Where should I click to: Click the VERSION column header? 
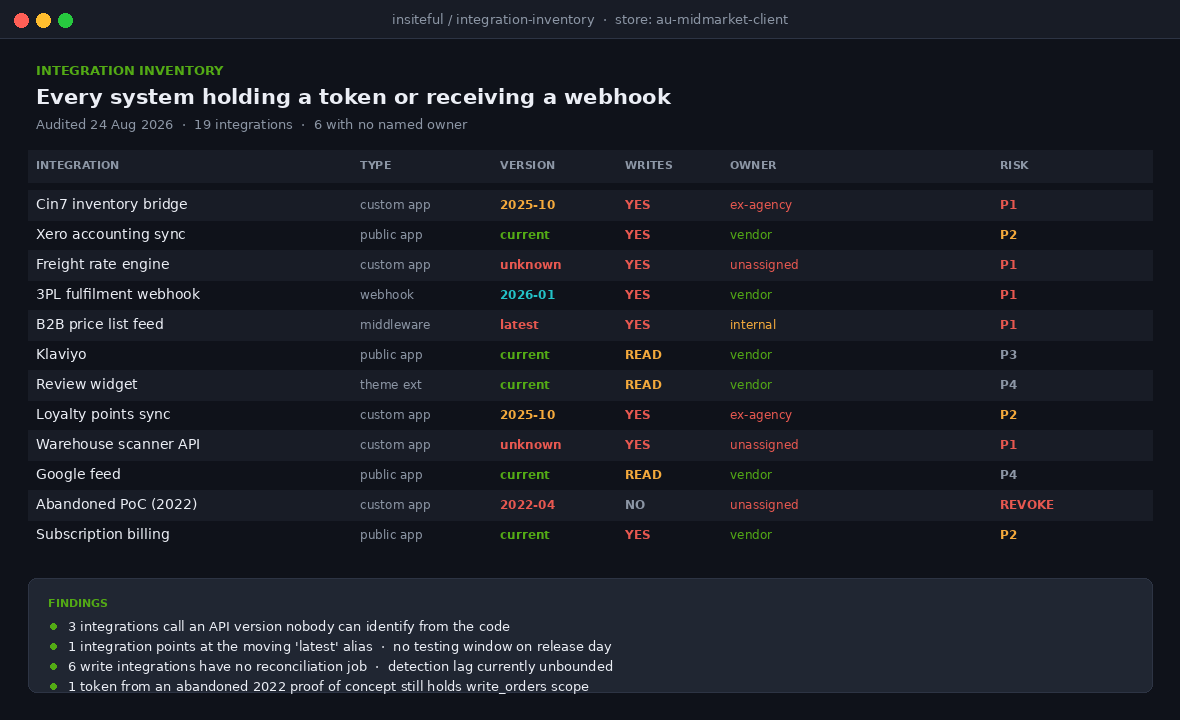point(528,166)
